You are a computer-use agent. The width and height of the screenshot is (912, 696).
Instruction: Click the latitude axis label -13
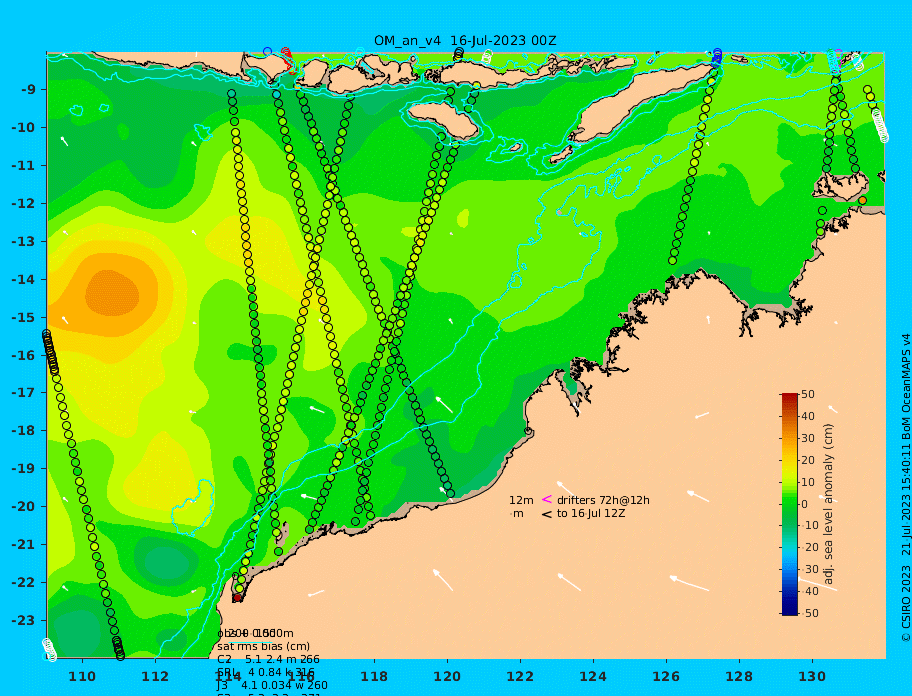[x=24, y=241]
